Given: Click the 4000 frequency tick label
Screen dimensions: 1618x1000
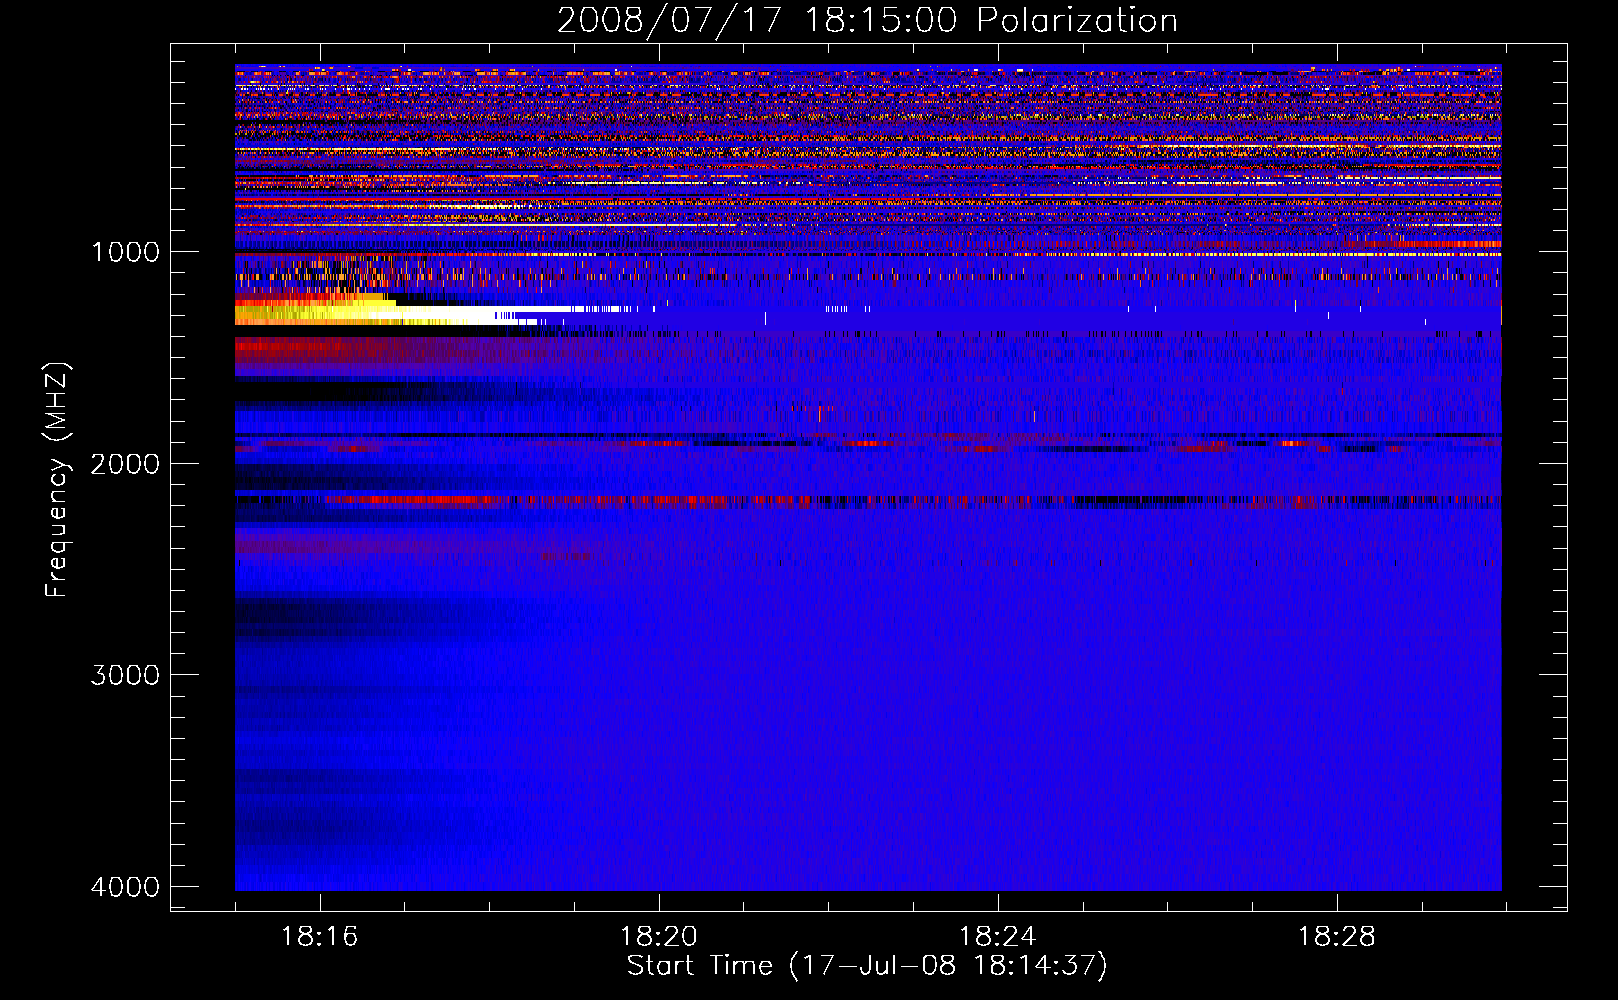Looking at the screenshot, I should tap(125, 887).
